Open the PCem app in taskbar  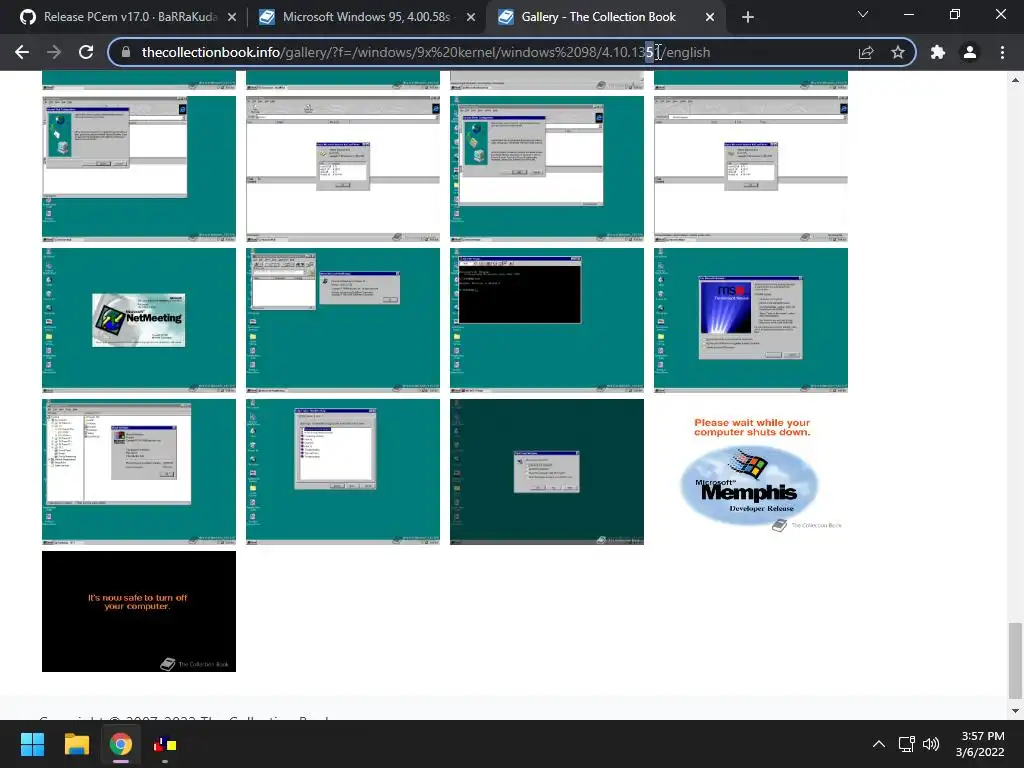click(165, 744)
